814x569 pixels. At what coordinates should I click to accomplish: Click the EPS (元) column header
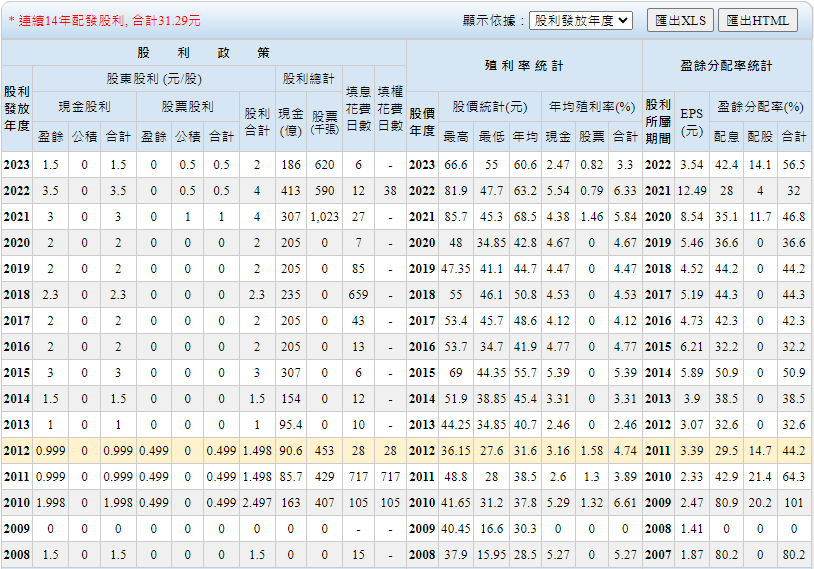(x=691, y=121)
